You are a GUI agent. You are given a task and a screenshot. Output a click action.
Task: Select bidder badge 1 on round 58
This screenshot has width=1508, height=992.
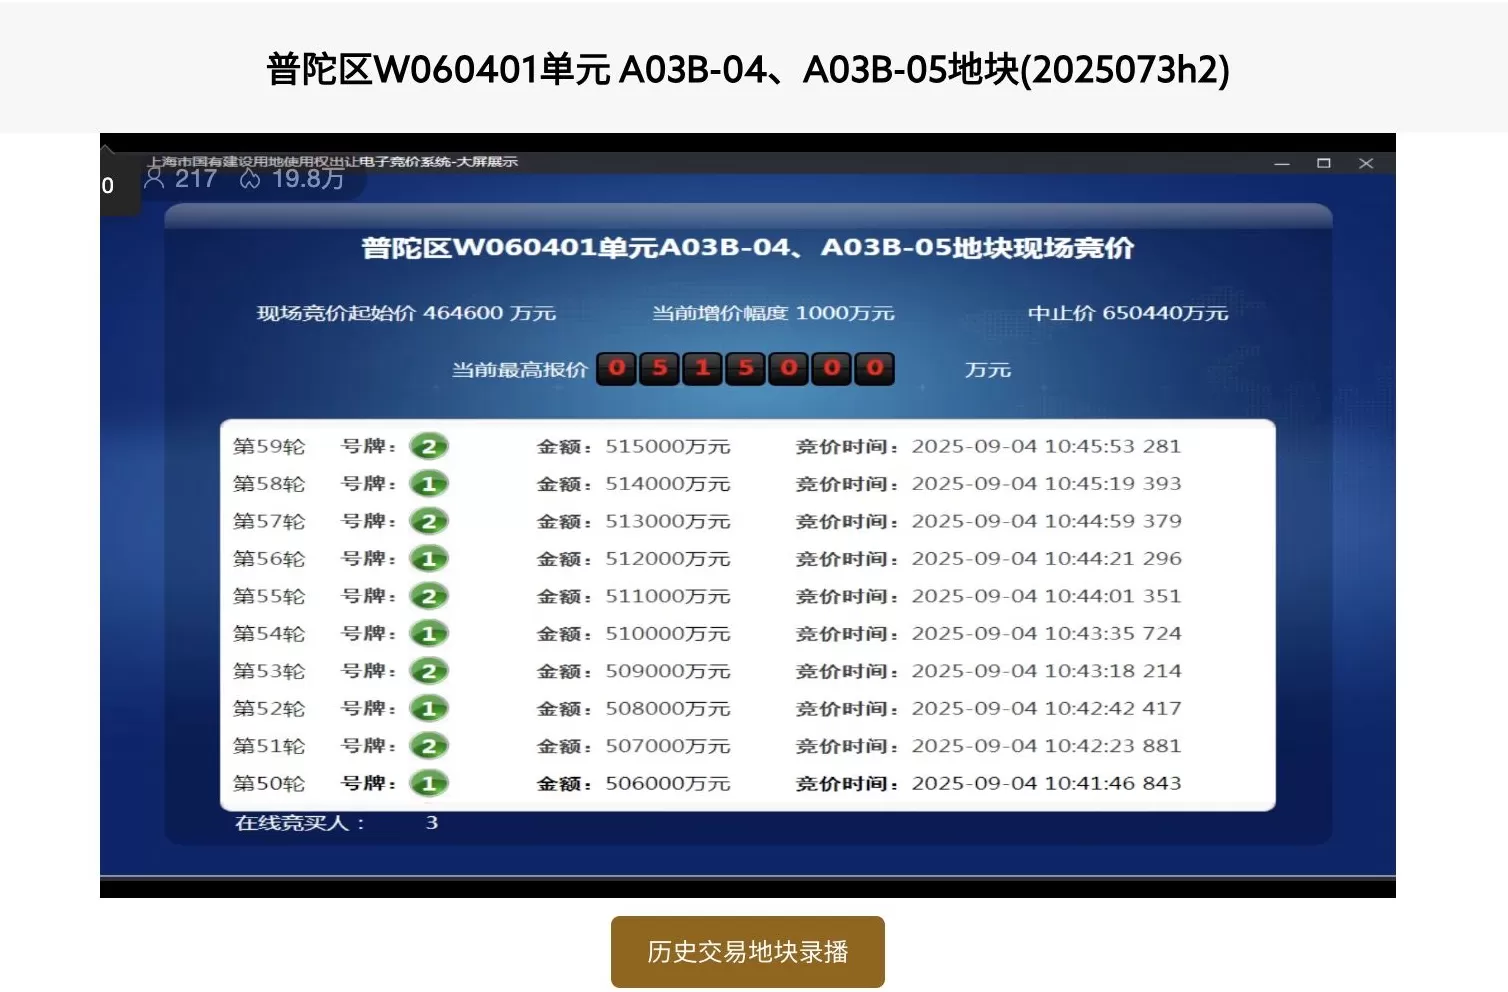coord(430,483)
